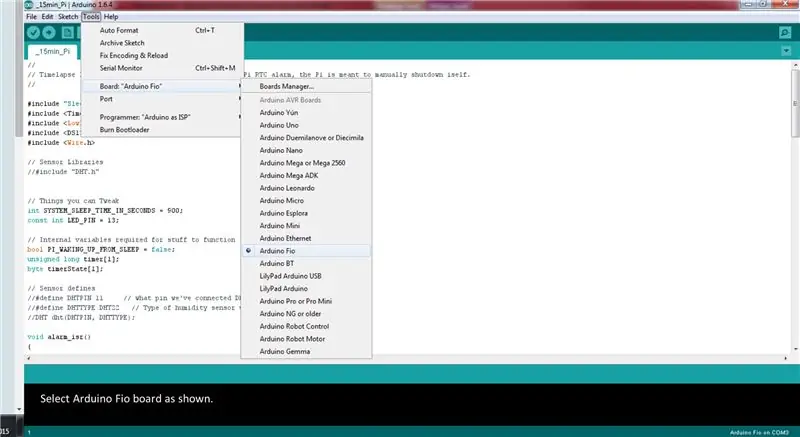
Task: Select the checked Arduino Fio board
Action: pos(306,251)
